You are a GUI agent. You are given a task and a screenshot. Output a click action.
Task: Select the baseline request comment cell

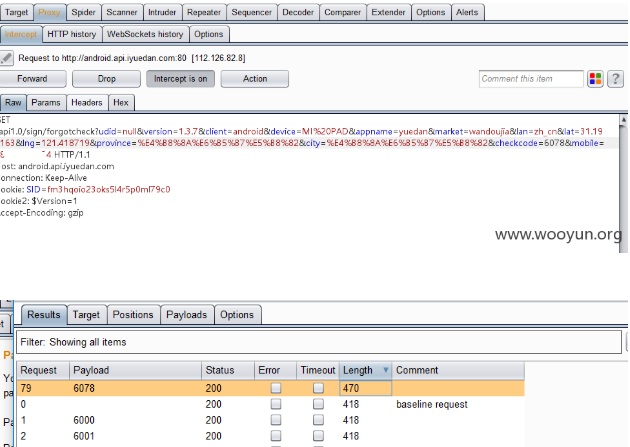458,404
